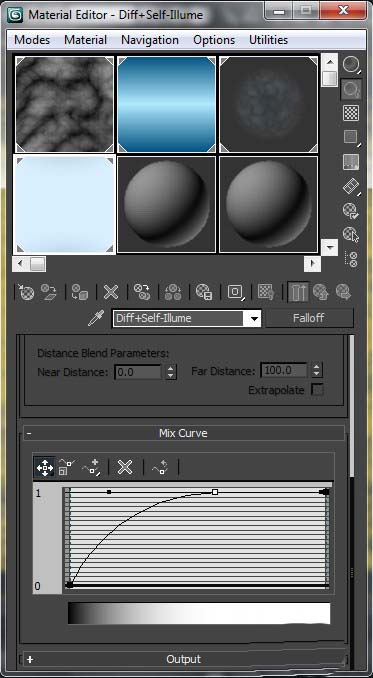
Task: Open Material Editor Options icon
Action: click(x=351, y=211)
